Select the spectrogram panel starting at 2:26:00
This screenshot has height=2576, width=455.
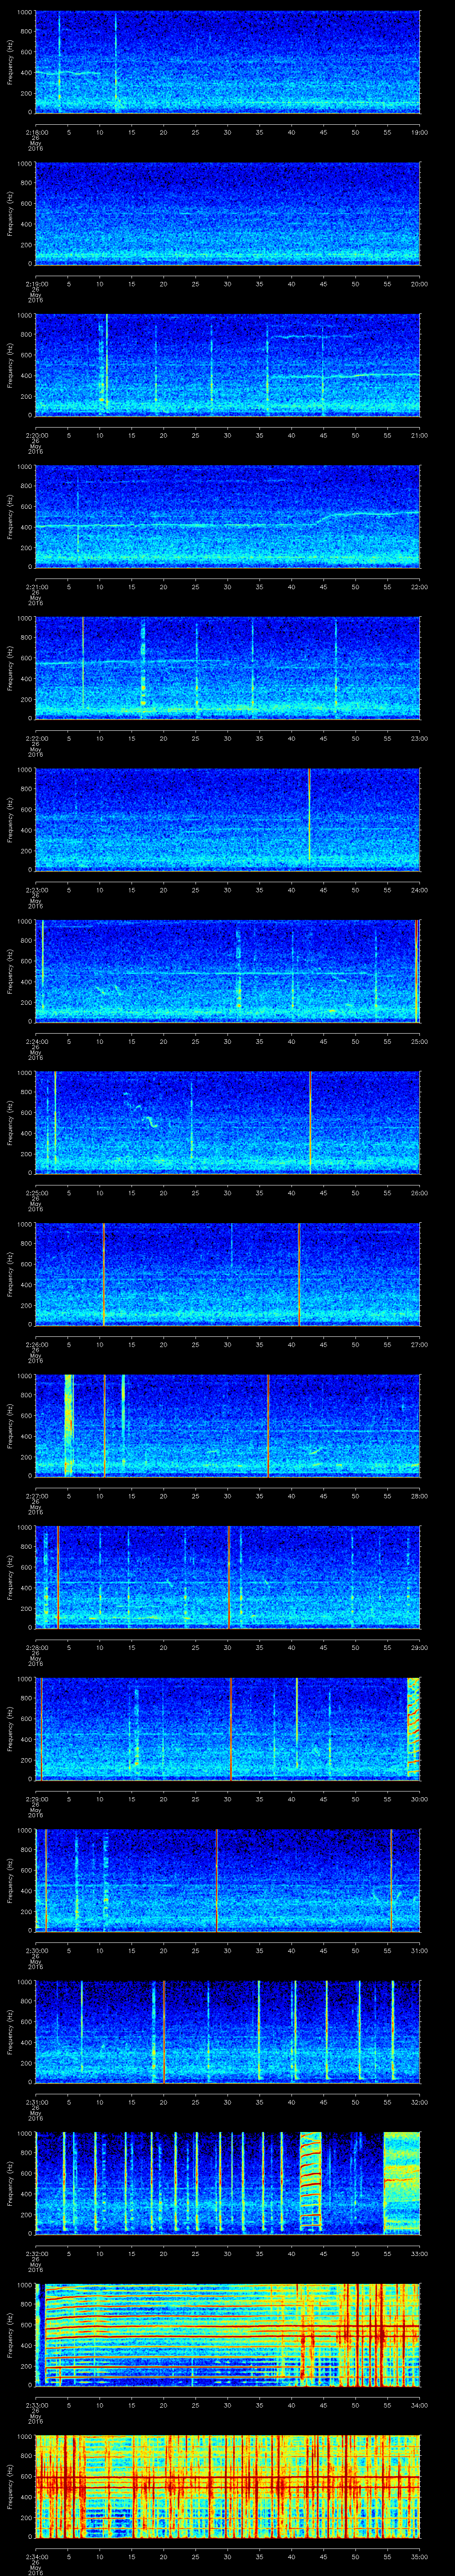228,1274
